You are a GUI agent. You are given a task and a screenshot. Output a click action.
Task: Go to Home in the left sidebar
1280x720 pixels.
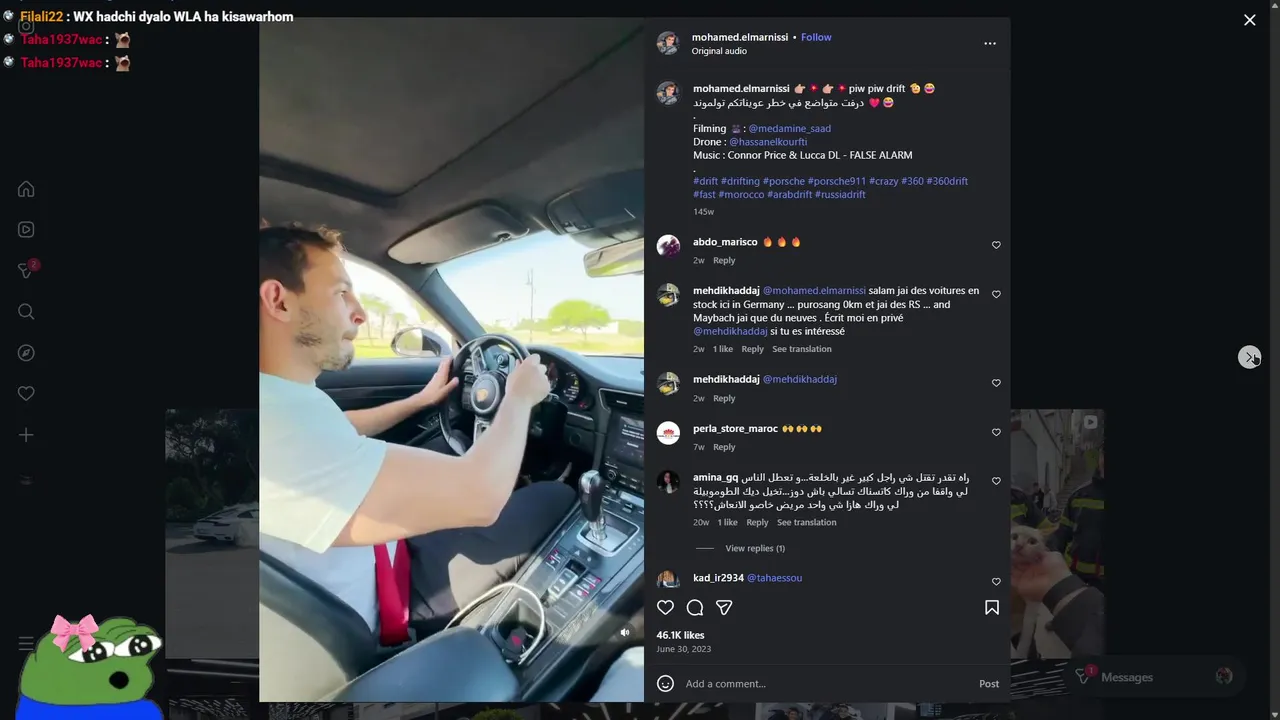26,189
